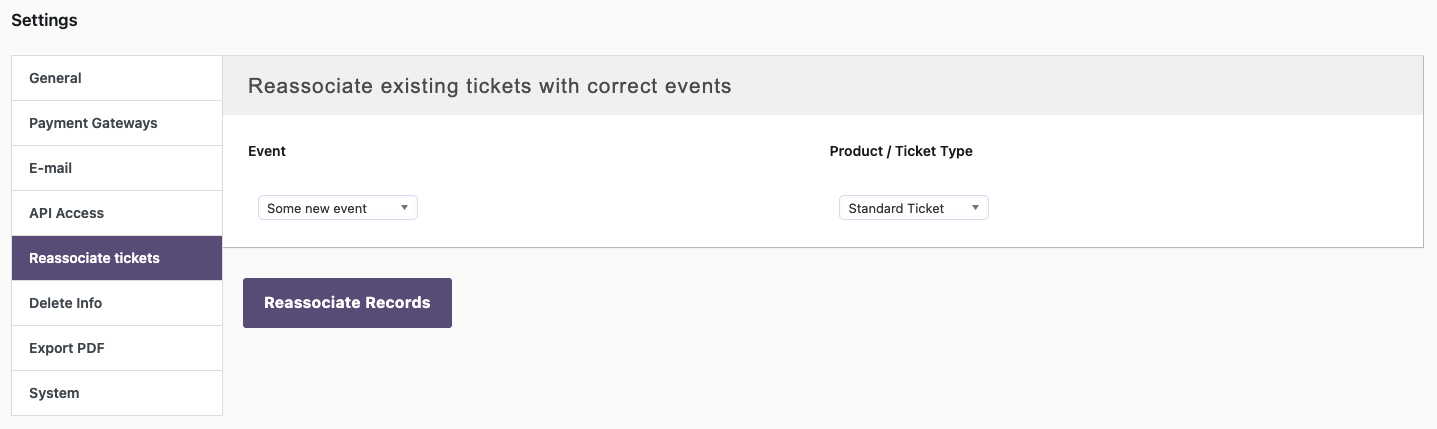Viewport: 1437px width, 429px height.
Task: Go to the E-mail settings tab
Action: coord(51,168)
